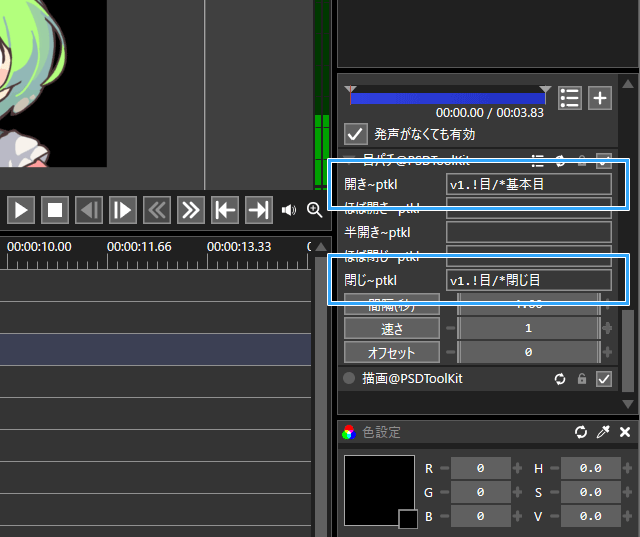This screenshot has height=537, width=640.
Task: Click the Stop playback button
Action: (55, 210)
